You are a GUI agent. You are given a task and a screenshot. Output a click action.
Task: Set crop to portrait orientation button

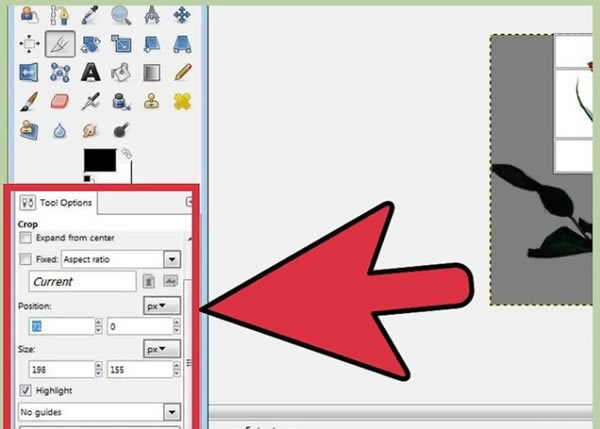149,281
